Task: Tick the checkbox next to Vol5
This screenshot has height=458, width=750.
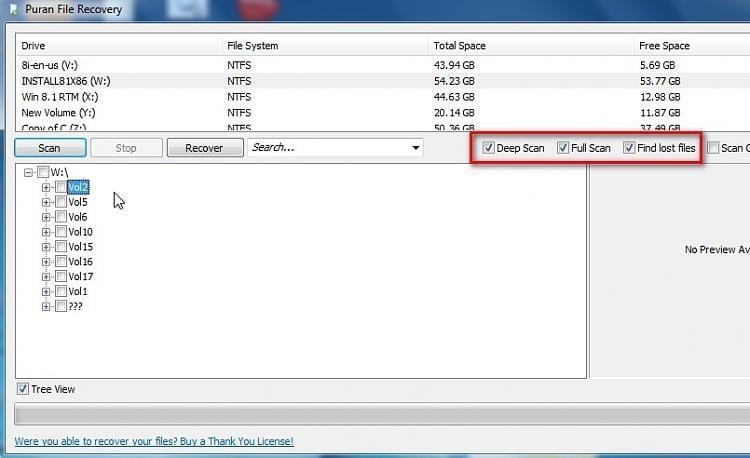Action: tap(61, 202)
